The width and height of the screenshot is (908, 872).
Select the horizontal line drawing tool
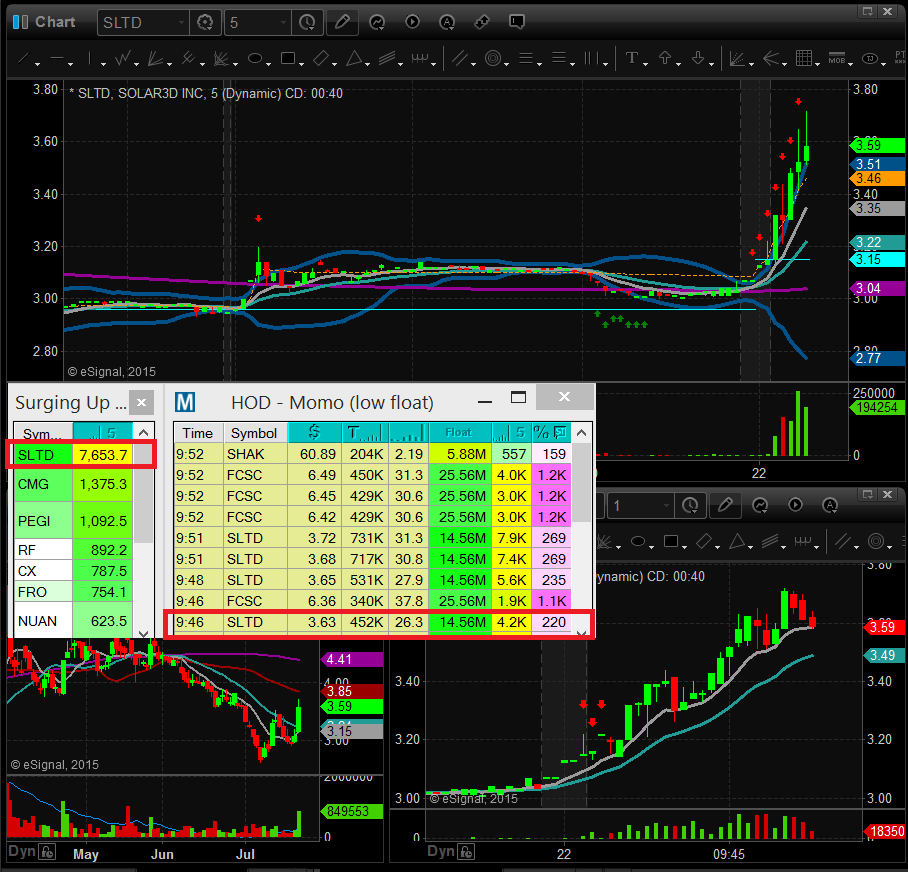click(x=57, y=58)
